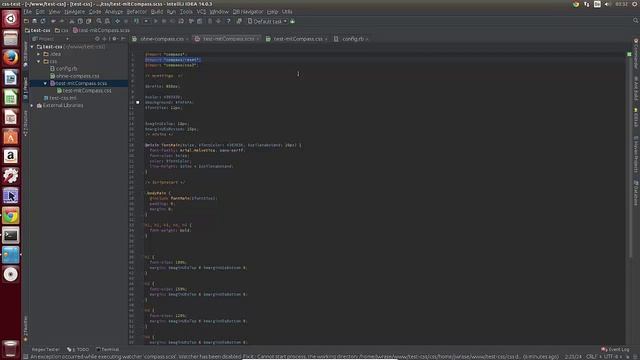The height and width of the screenshot is (360, 640).
Task: Open the TODO tool window
Action: point(78,349)
